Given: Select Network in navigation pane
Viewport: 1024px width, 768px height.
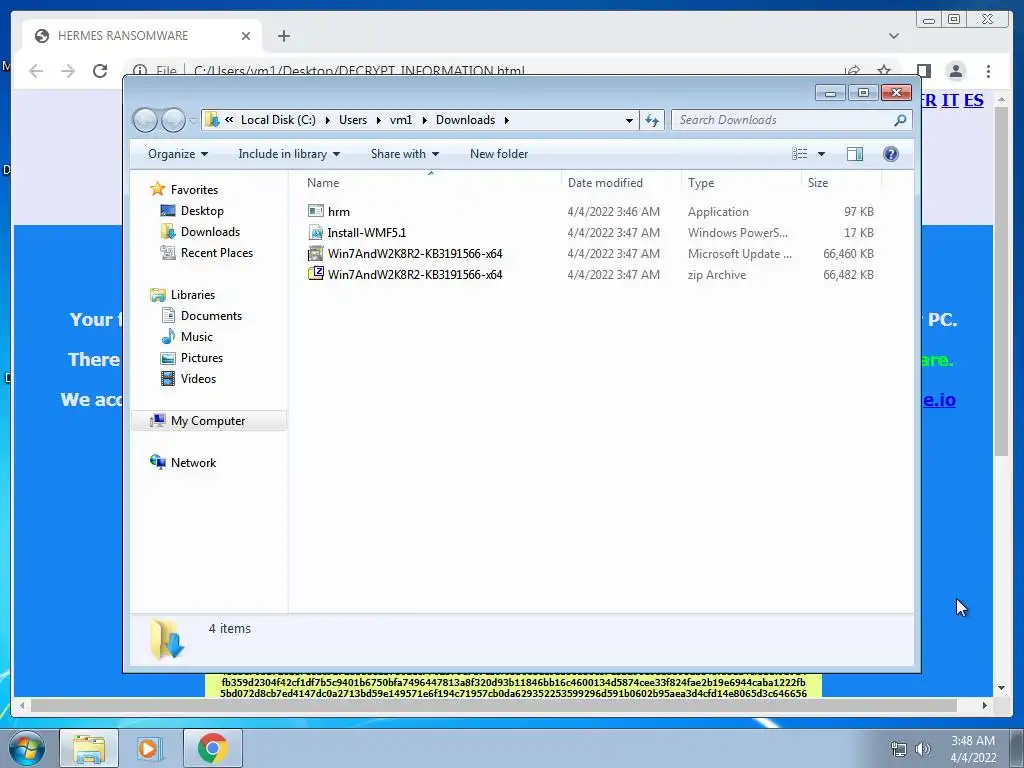Looking at the screenshot, I should [x=193, y=462].
